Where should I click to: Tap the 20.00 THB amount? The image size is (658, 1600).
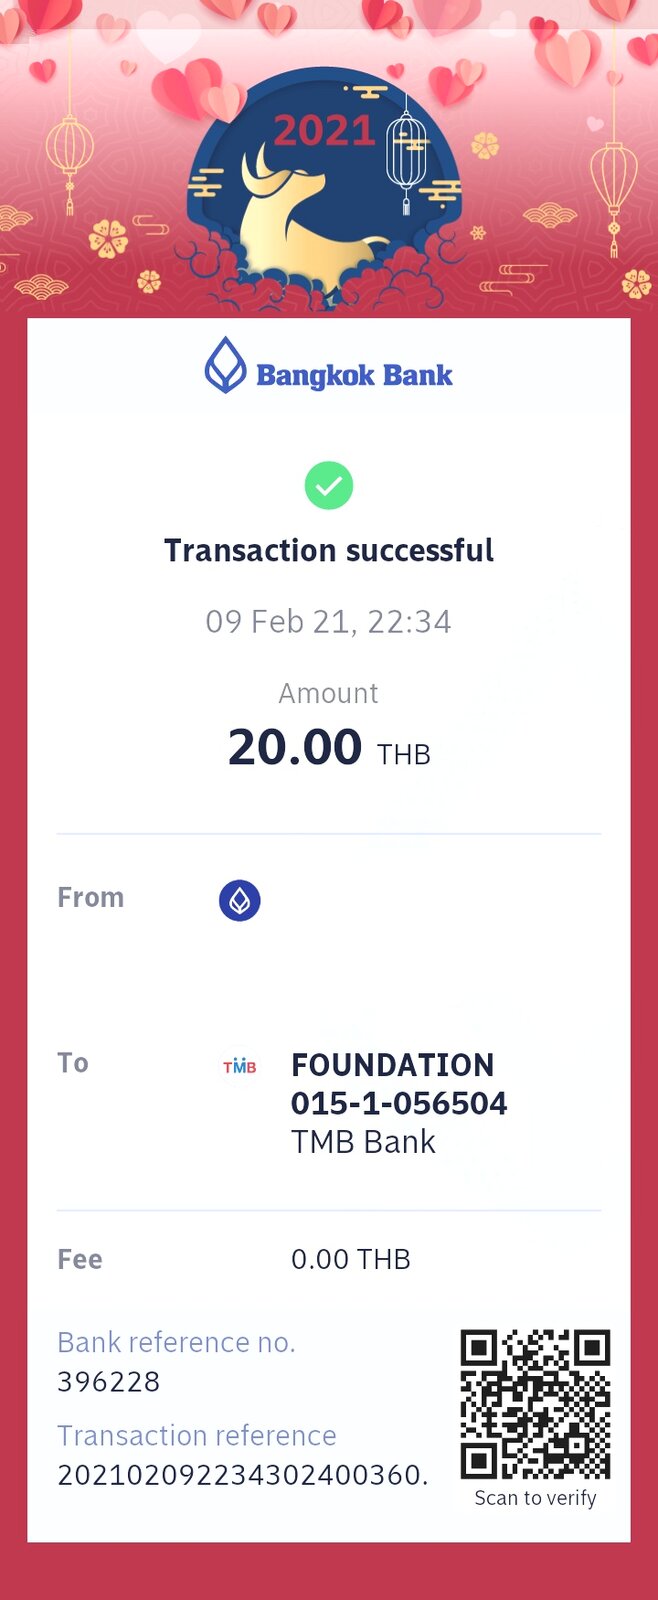coord(328,748)
